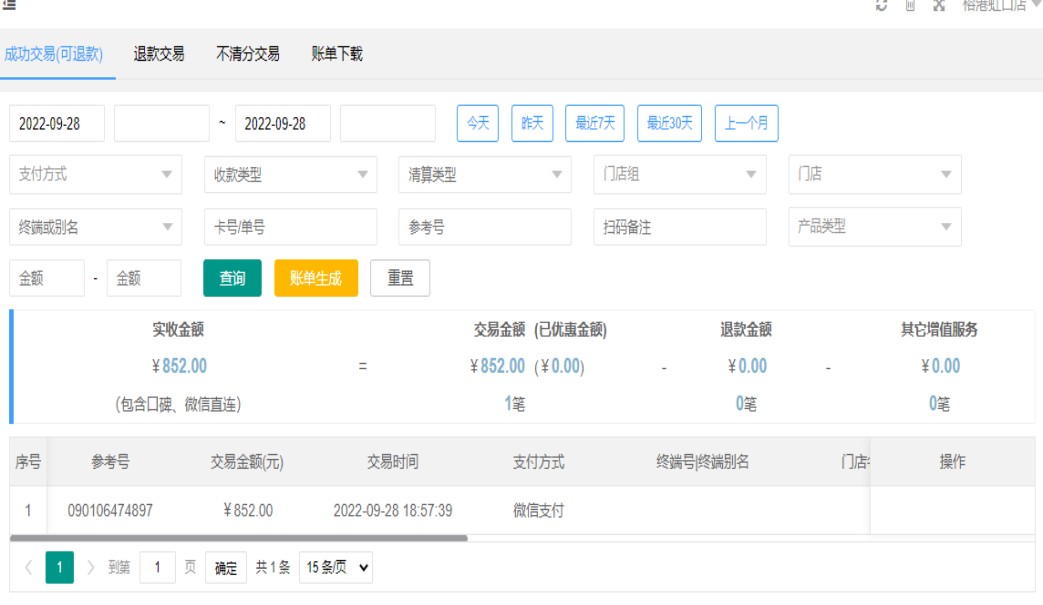
Task: Click the trash icon in top bar
Action: (910, 5)
